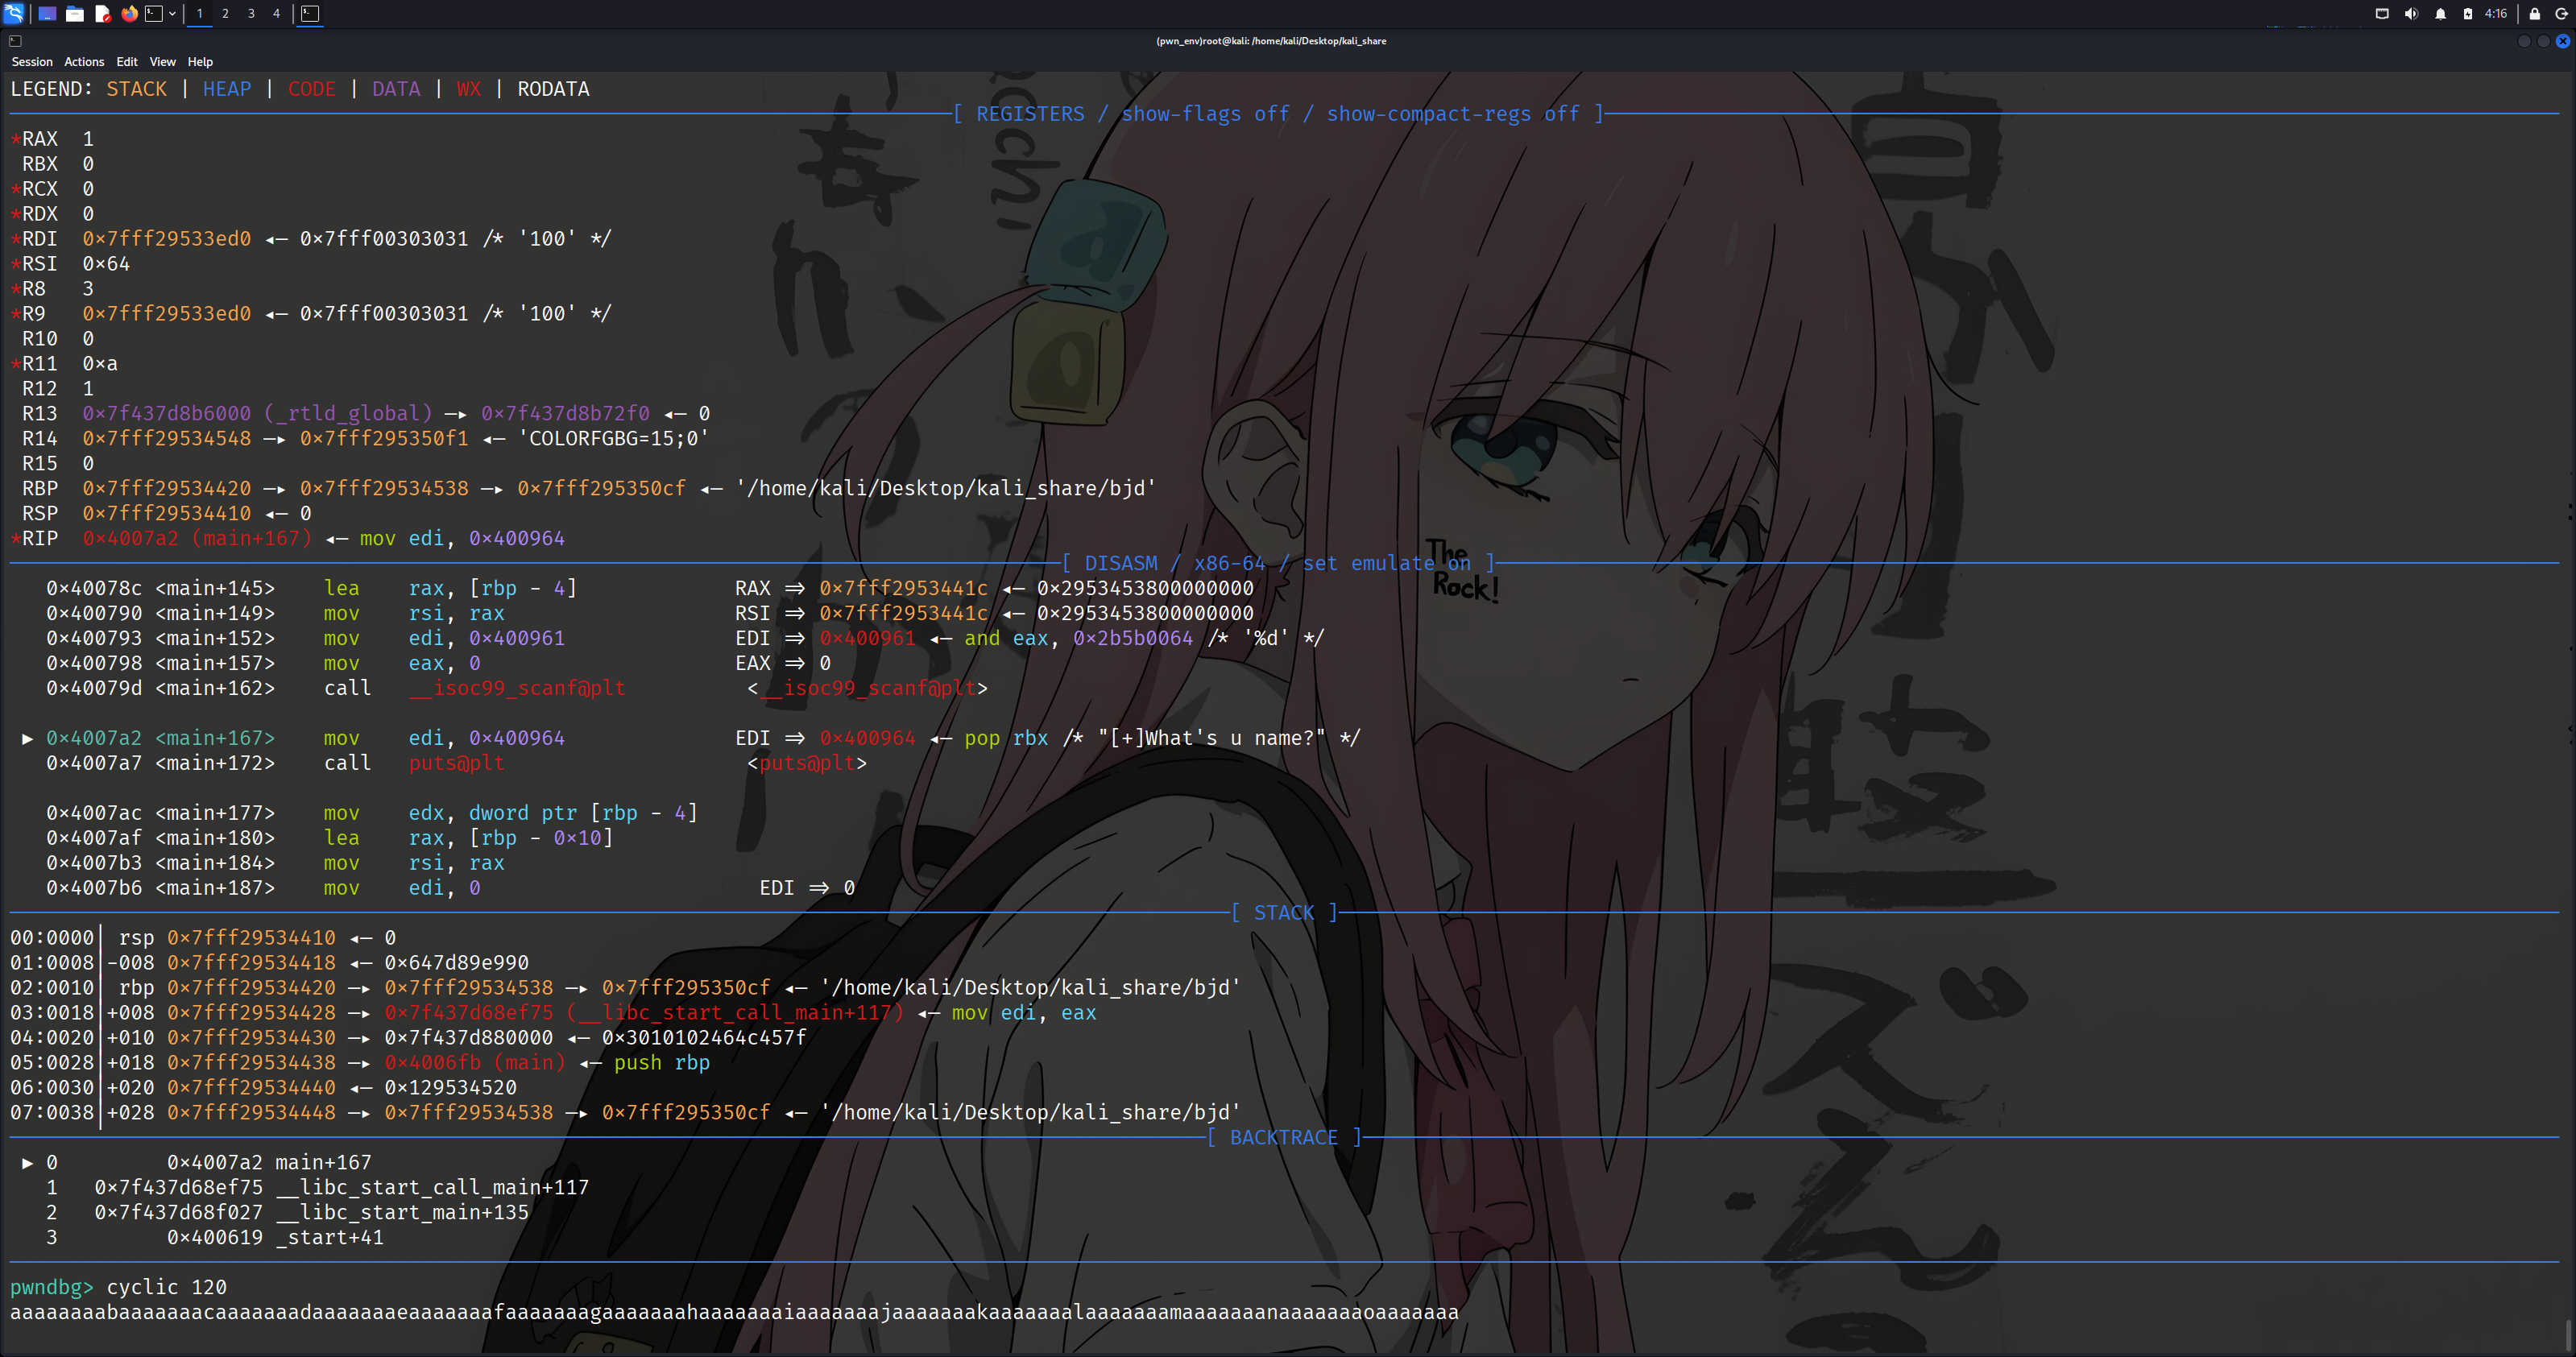Open the Kali applications menu
The image size is (2576, 1357).
(14, 13)
